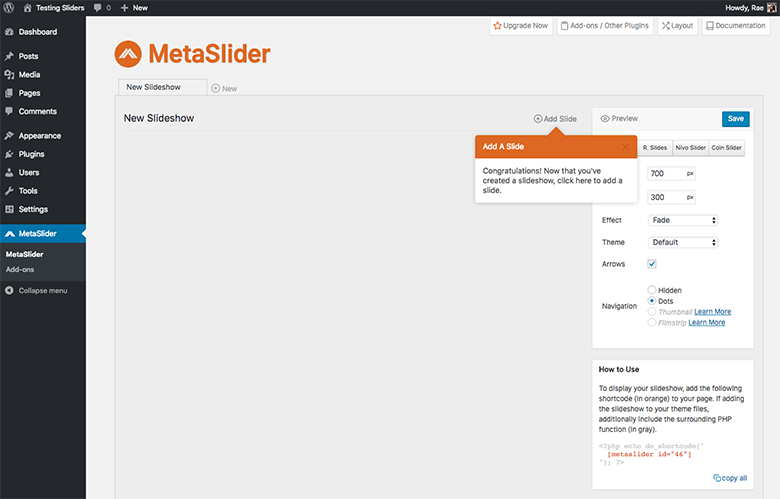Click the height field showing 300
This screenshot has height=499, width=780.
[x=671, y=198]
